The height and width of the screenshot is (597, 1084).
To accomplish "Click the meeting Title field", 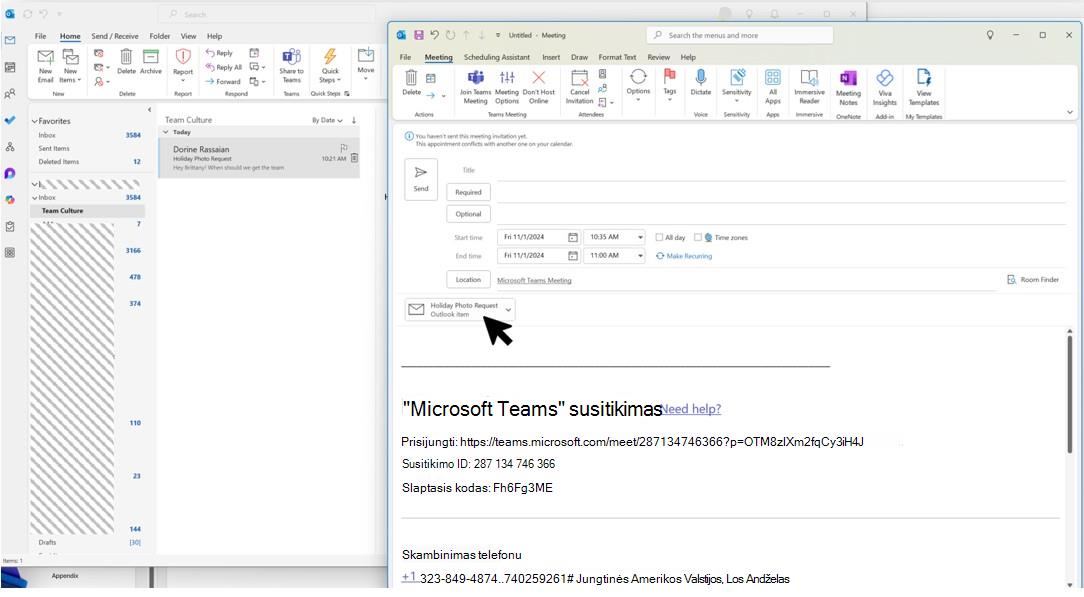I will click(x=781, y=170).
